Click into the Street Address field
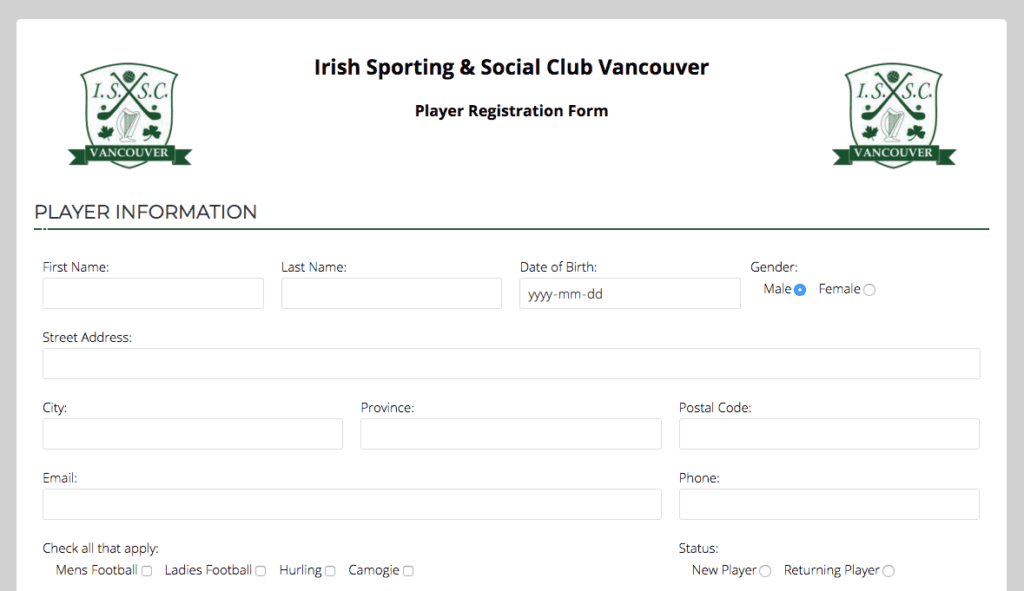Screen dimensions: 1024x591 point(511,363)
